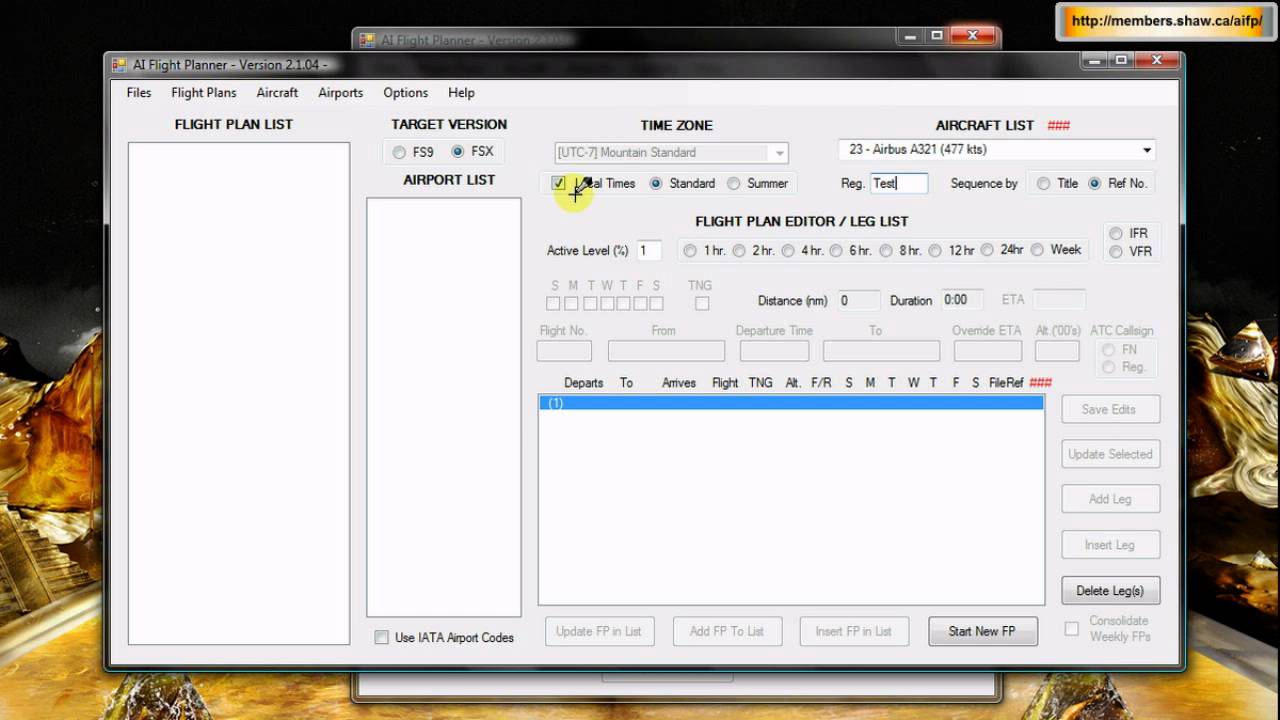Click the AI Flight Planner title bar icon
Viewport: 1280px width, 720px height.
120,65
